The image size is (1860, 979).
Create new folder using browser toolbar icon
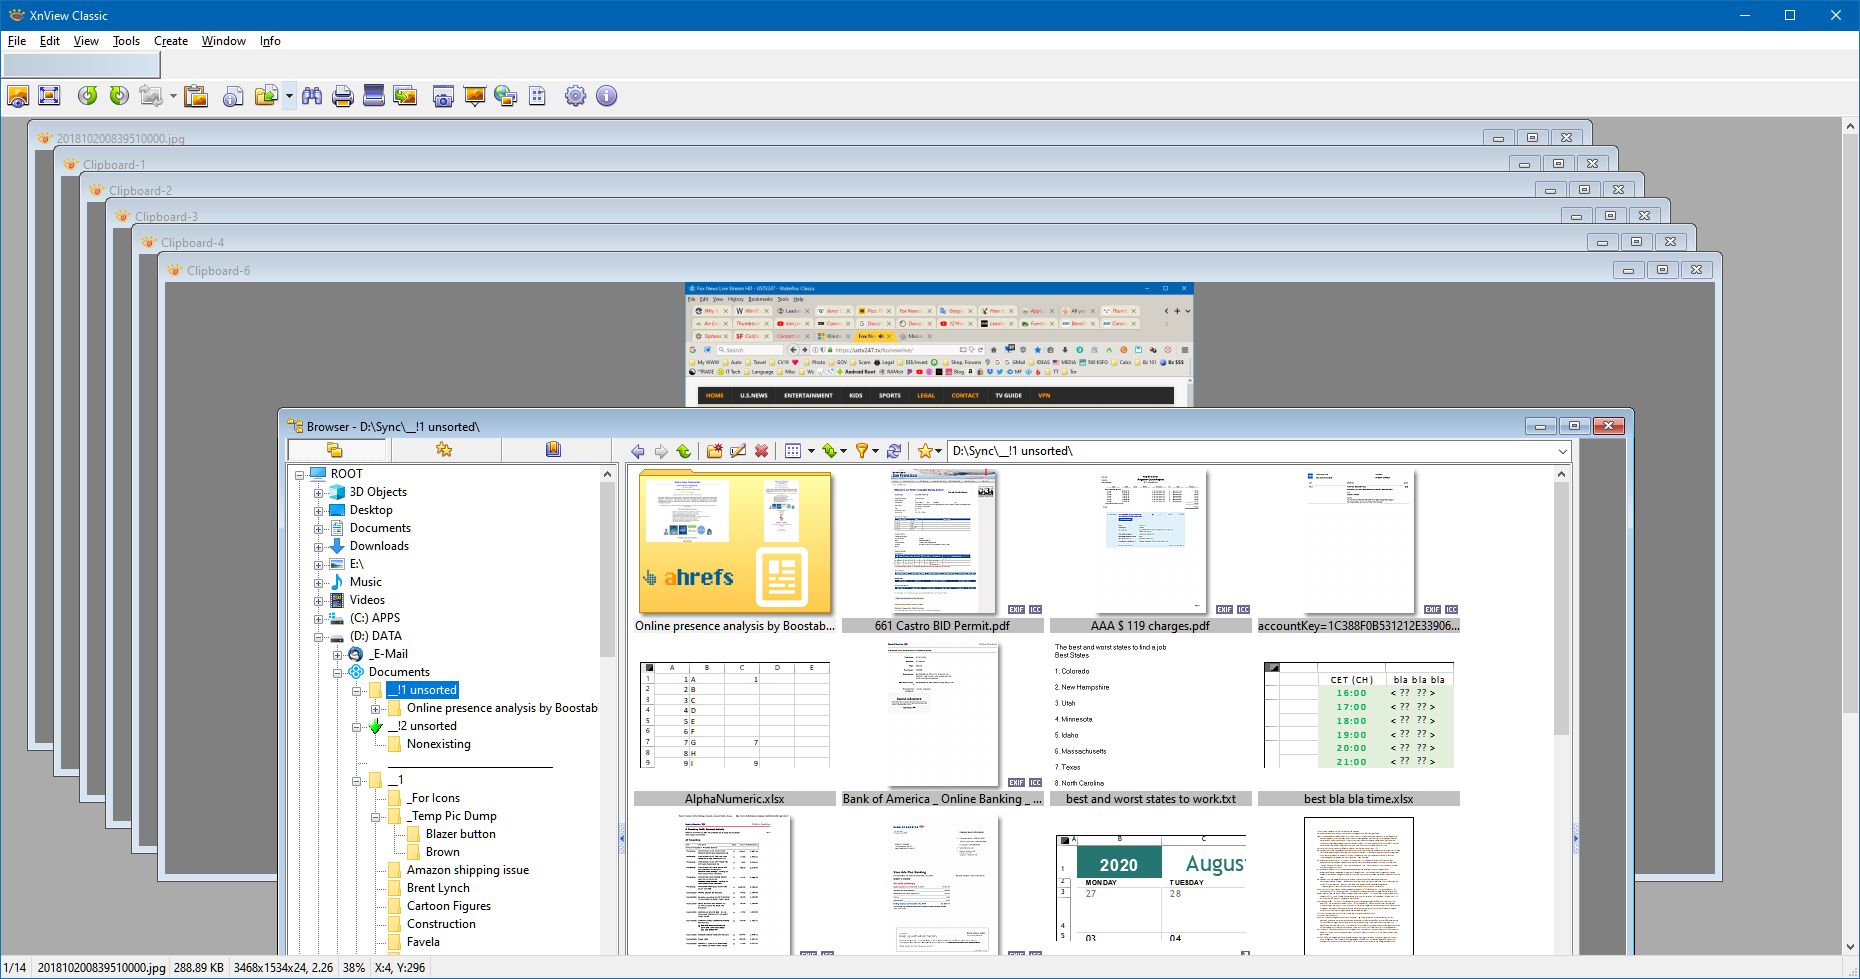(x=714, y=451)
